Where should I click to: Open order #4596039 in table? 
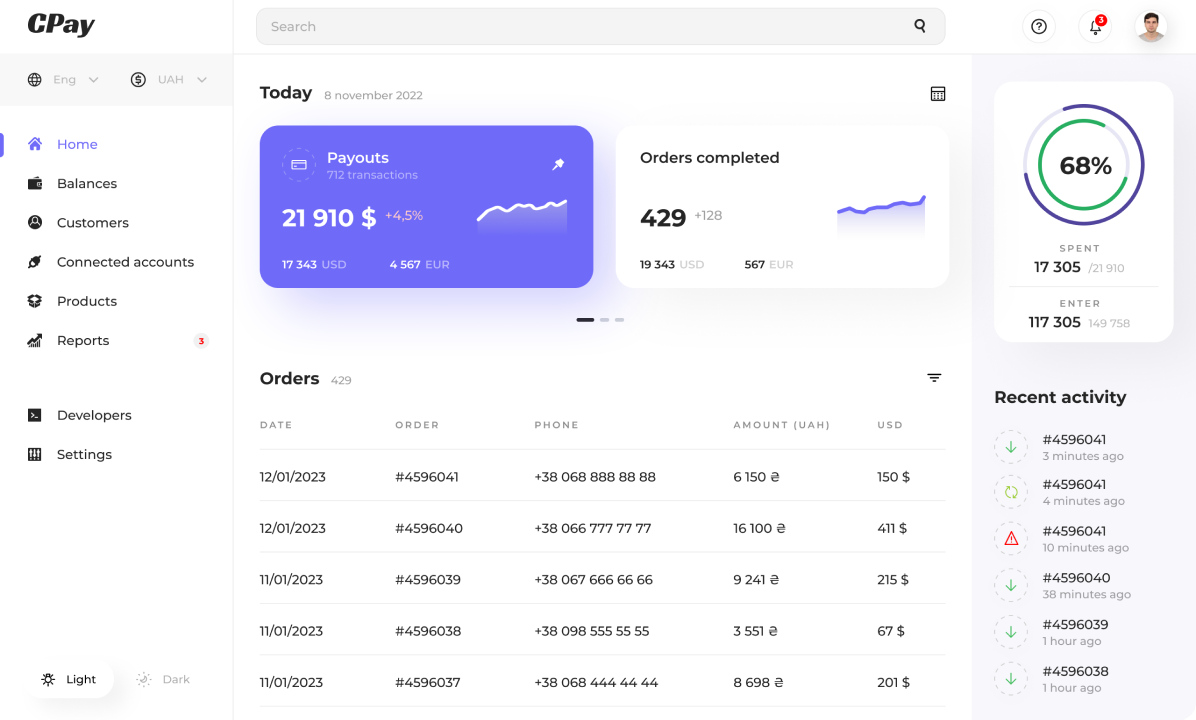428,580
